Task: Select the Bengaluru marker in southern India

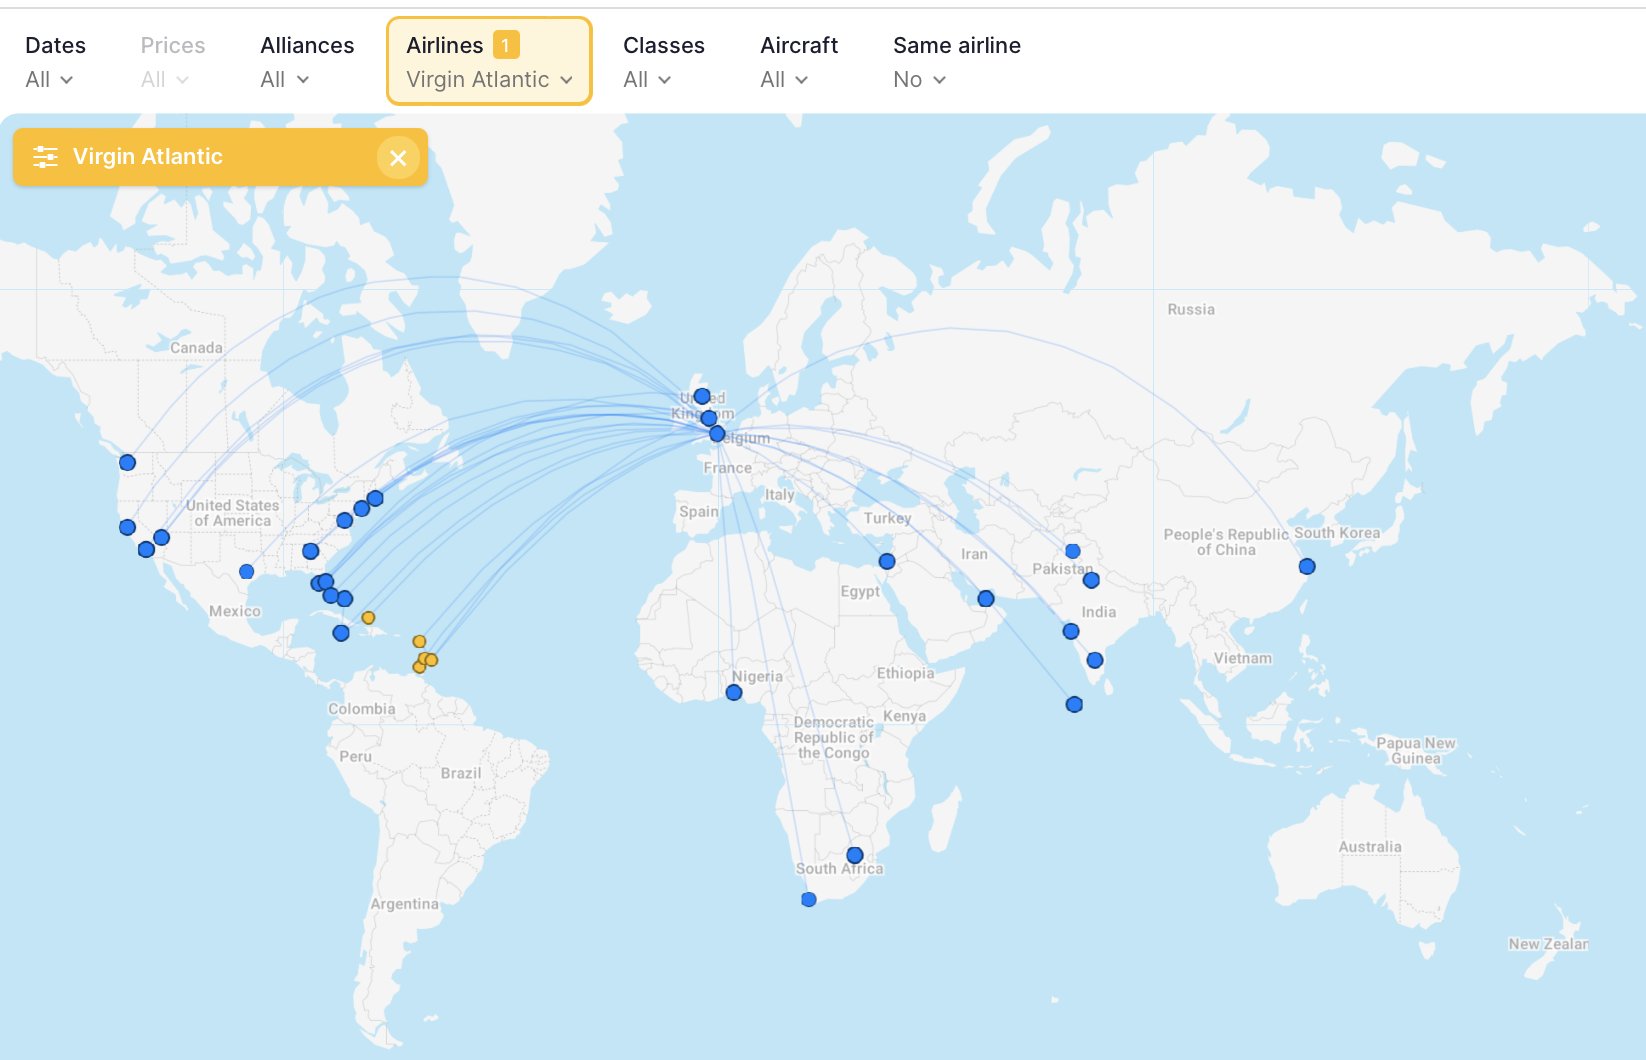Action: click(1095, 660)
